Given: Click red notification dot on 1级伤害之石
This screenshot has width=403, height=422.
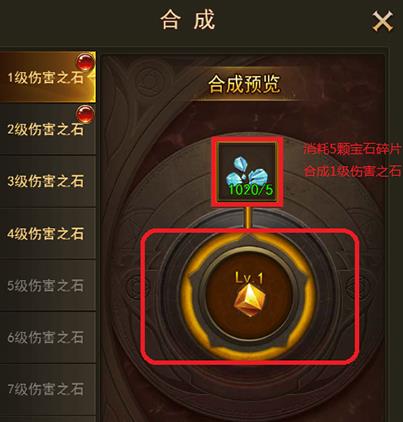Looking at the screenshot, I should click(85, 61).
